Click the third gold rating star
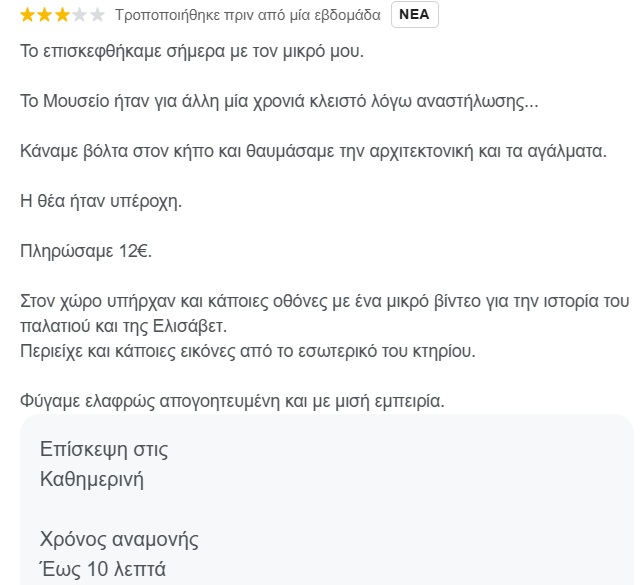 (x=61, y=15)
